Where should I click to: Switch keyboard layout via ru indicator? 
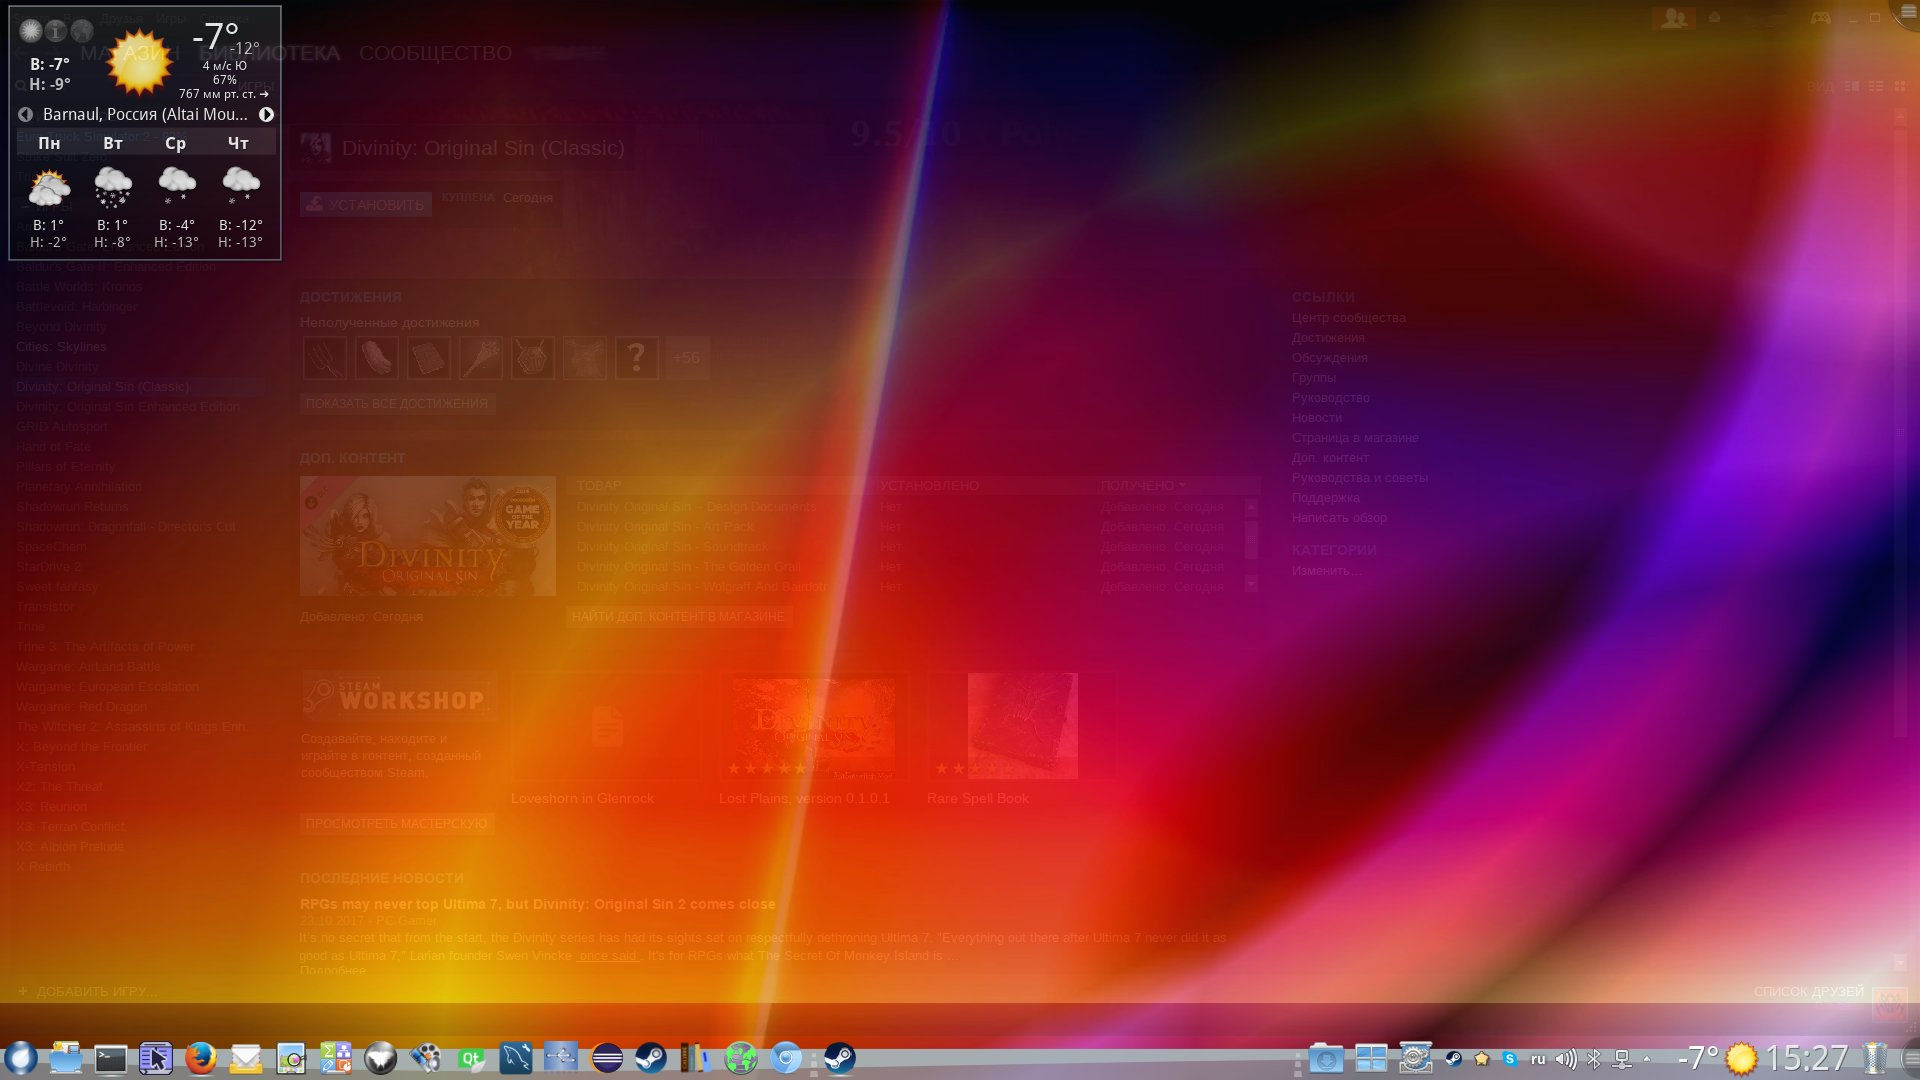click(1538, 1058)
